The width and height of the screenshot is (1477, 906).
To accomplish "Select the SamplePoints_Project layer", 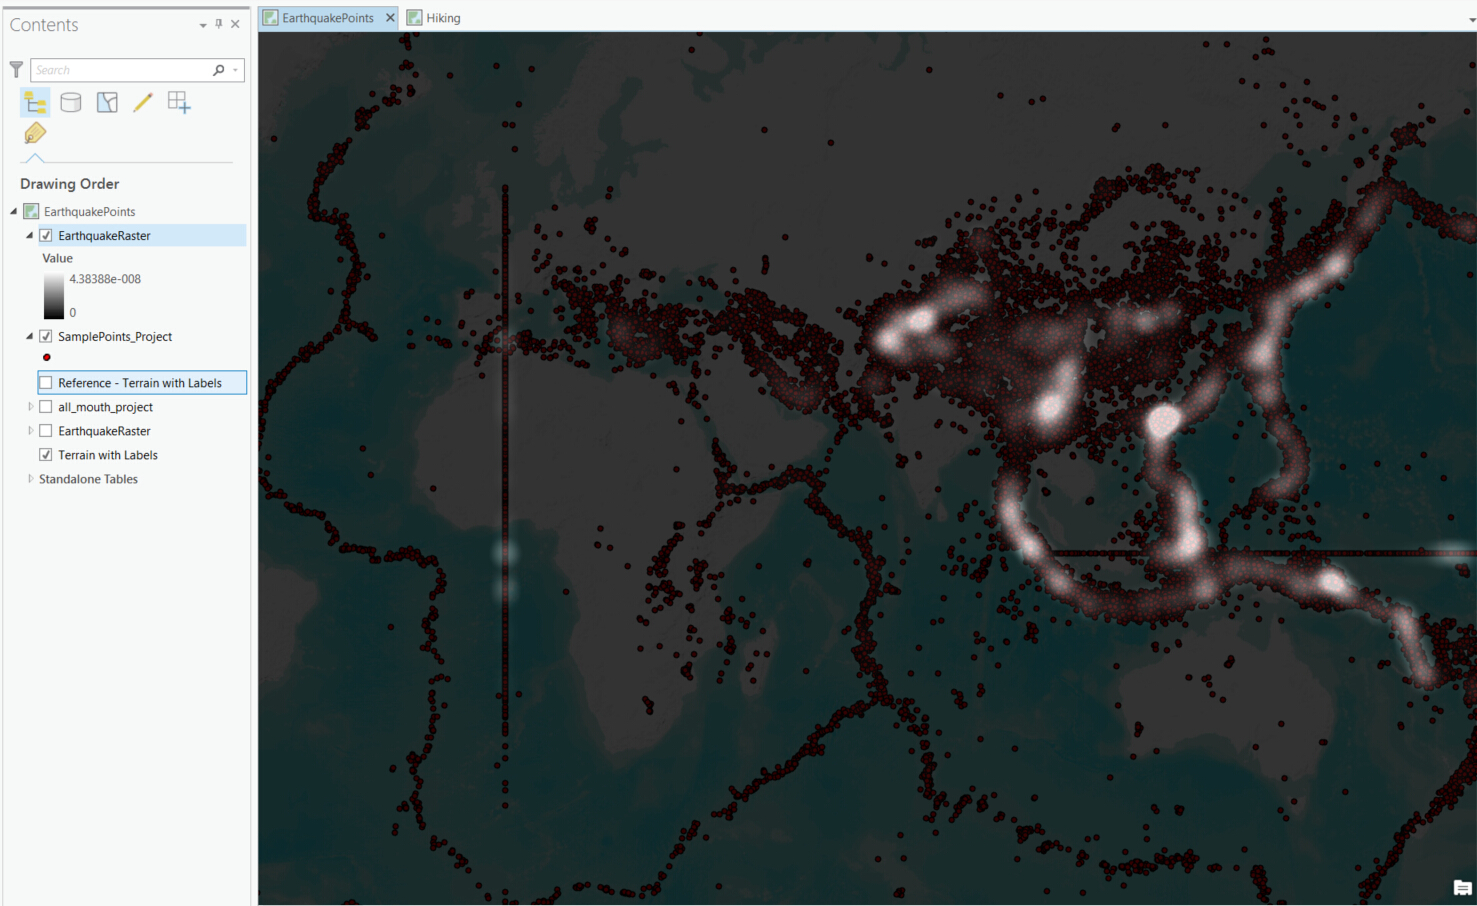I will tap(115, 336).
